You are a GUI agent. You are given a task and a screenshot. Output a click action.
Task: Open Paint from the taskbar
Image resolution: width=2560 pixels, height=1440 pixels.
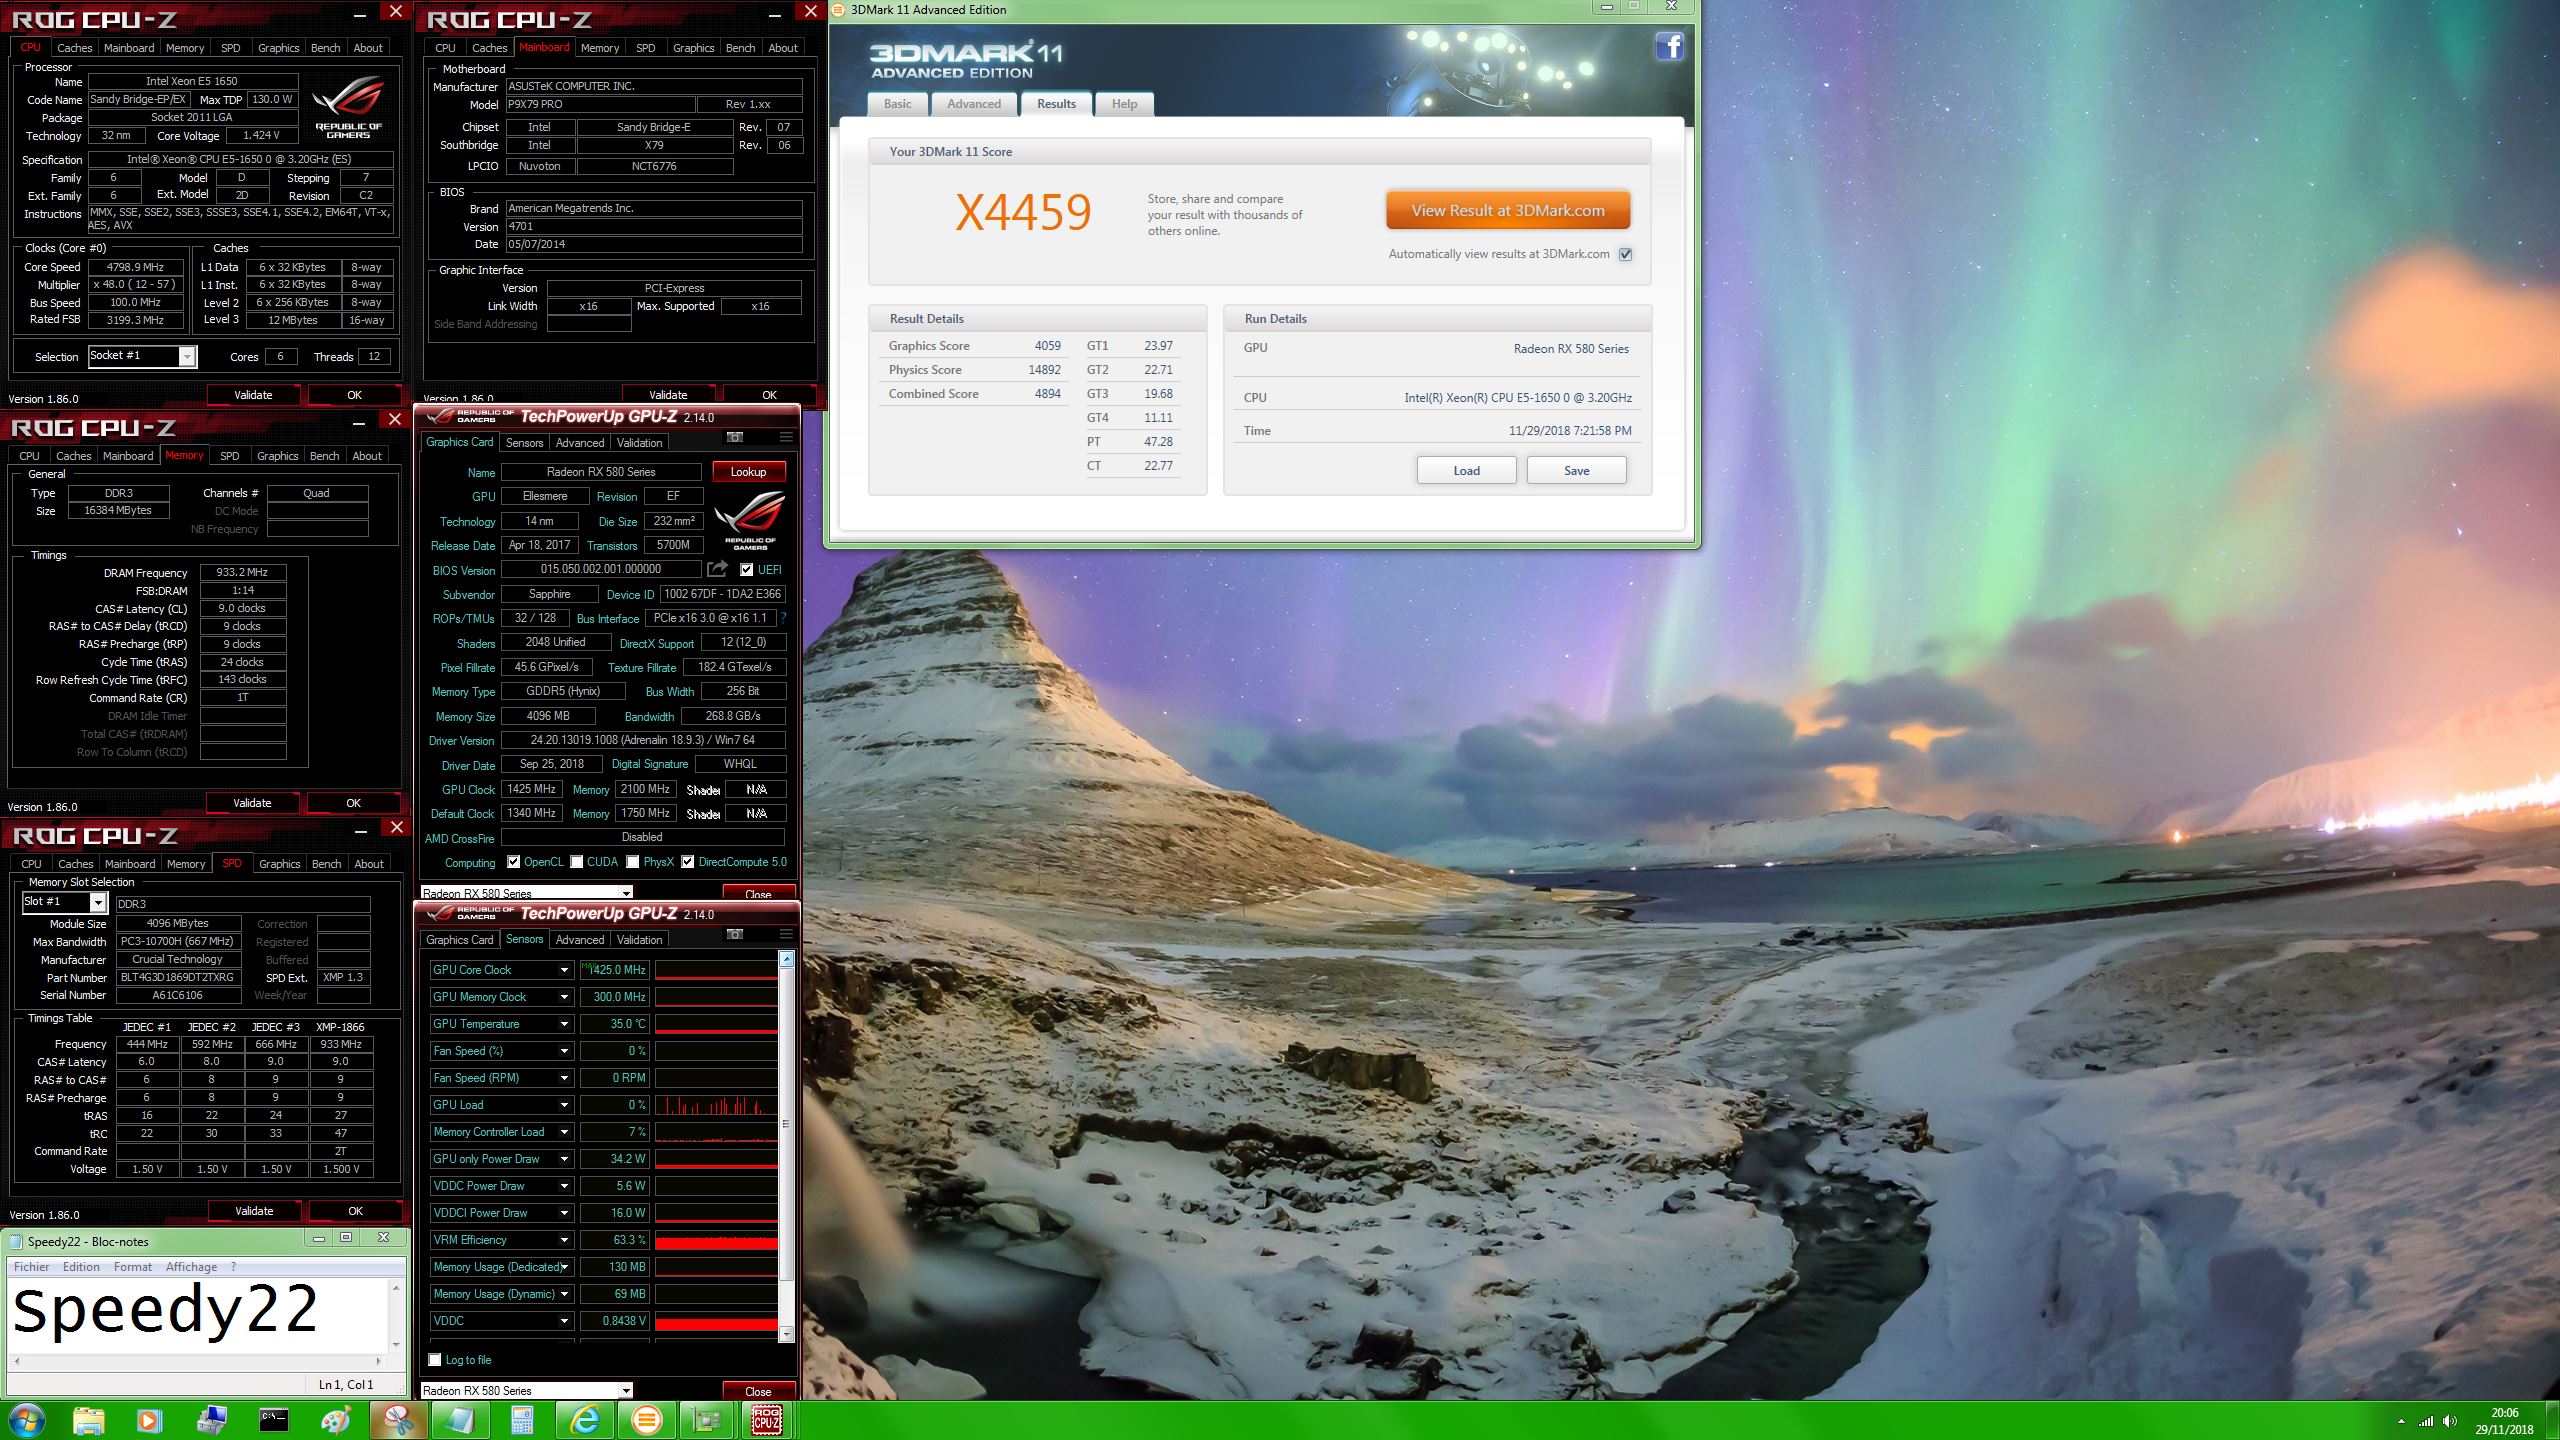(335, 1420)
